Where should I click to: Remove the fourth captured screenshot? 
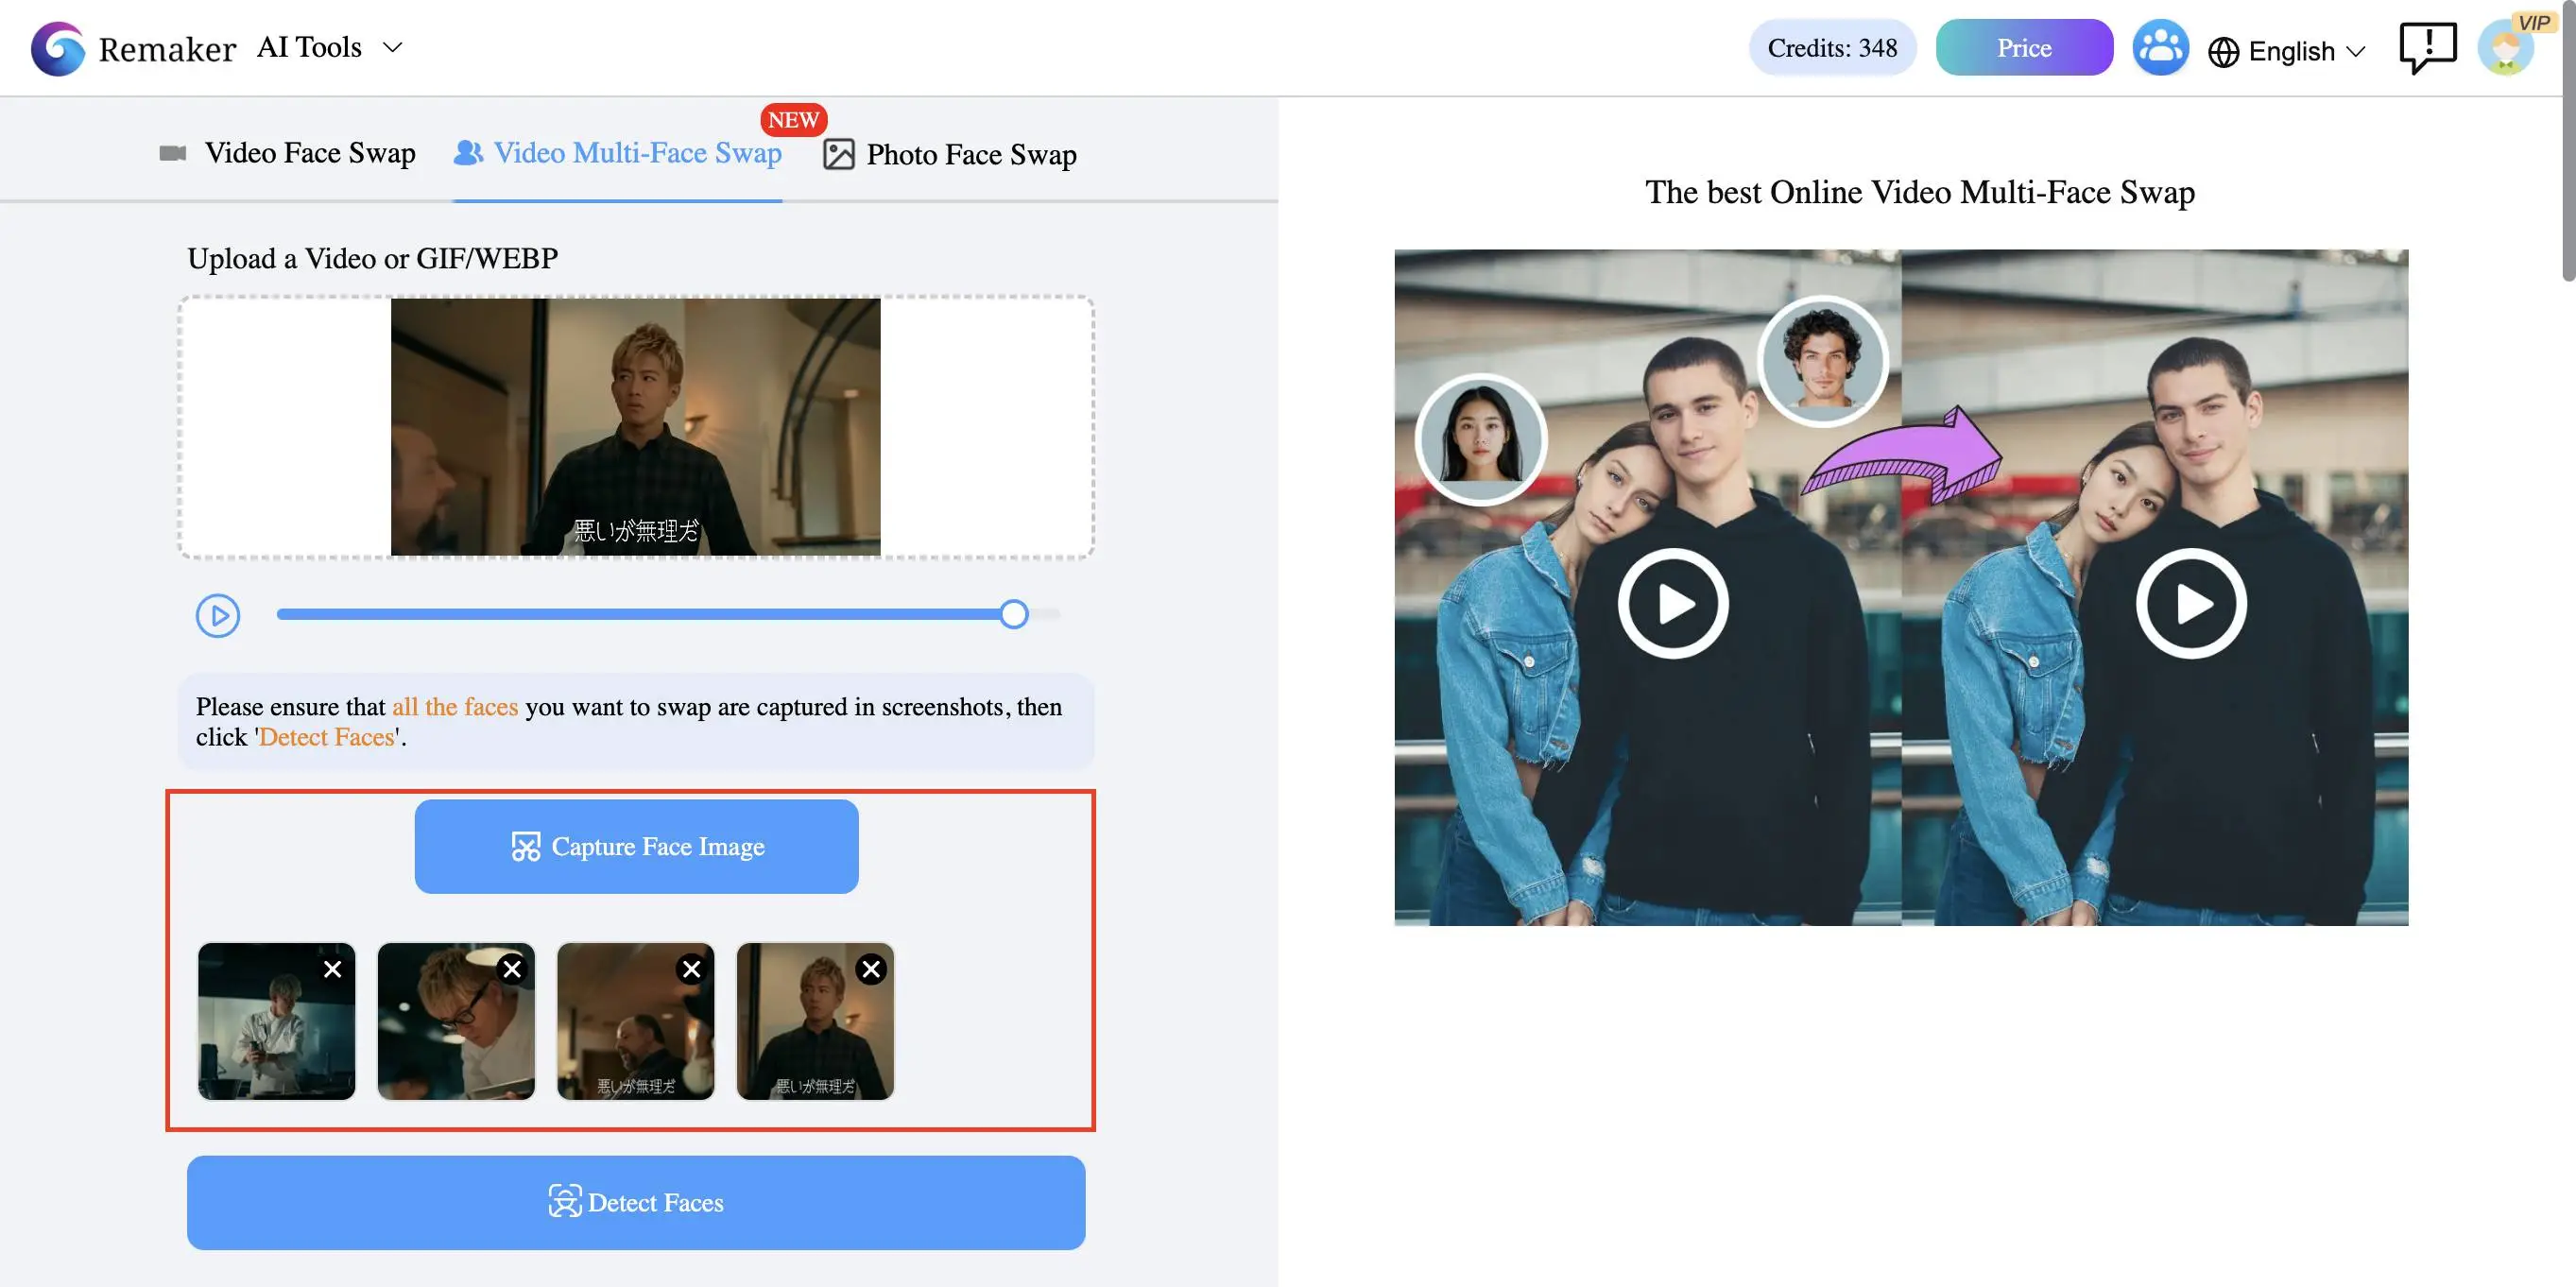click(871, 968)
